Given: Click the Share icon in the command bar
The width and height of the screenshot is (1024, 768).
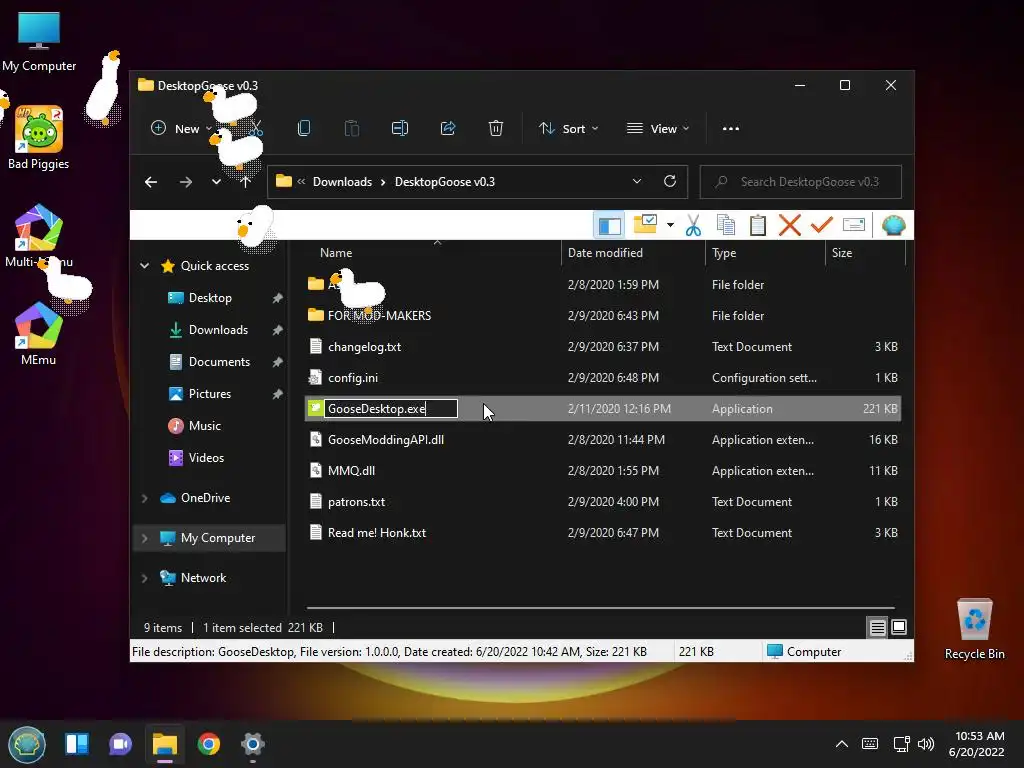Looking at the screenshot, I should click(448, 129).
